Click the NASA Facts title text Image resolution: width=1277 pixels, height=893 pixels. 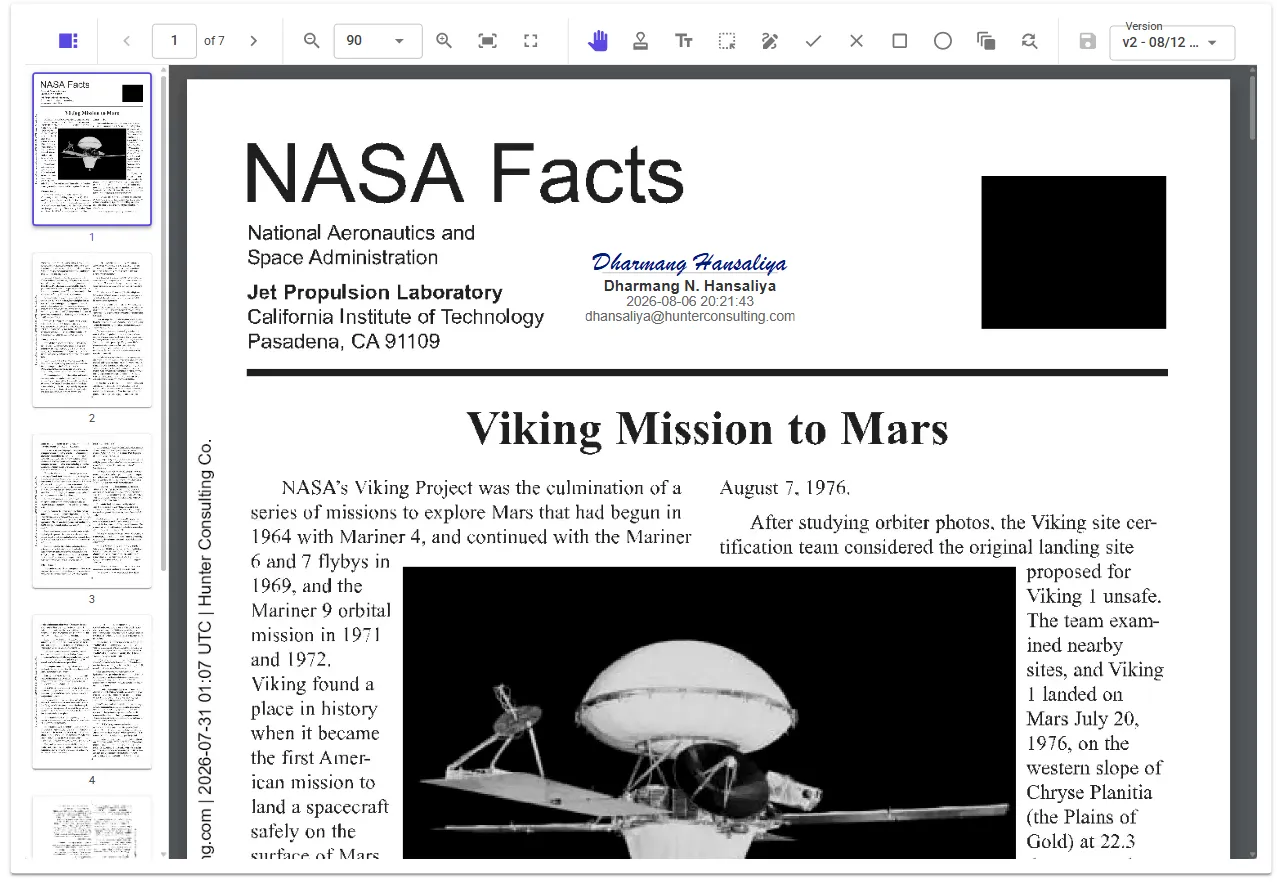coord(465,173)
